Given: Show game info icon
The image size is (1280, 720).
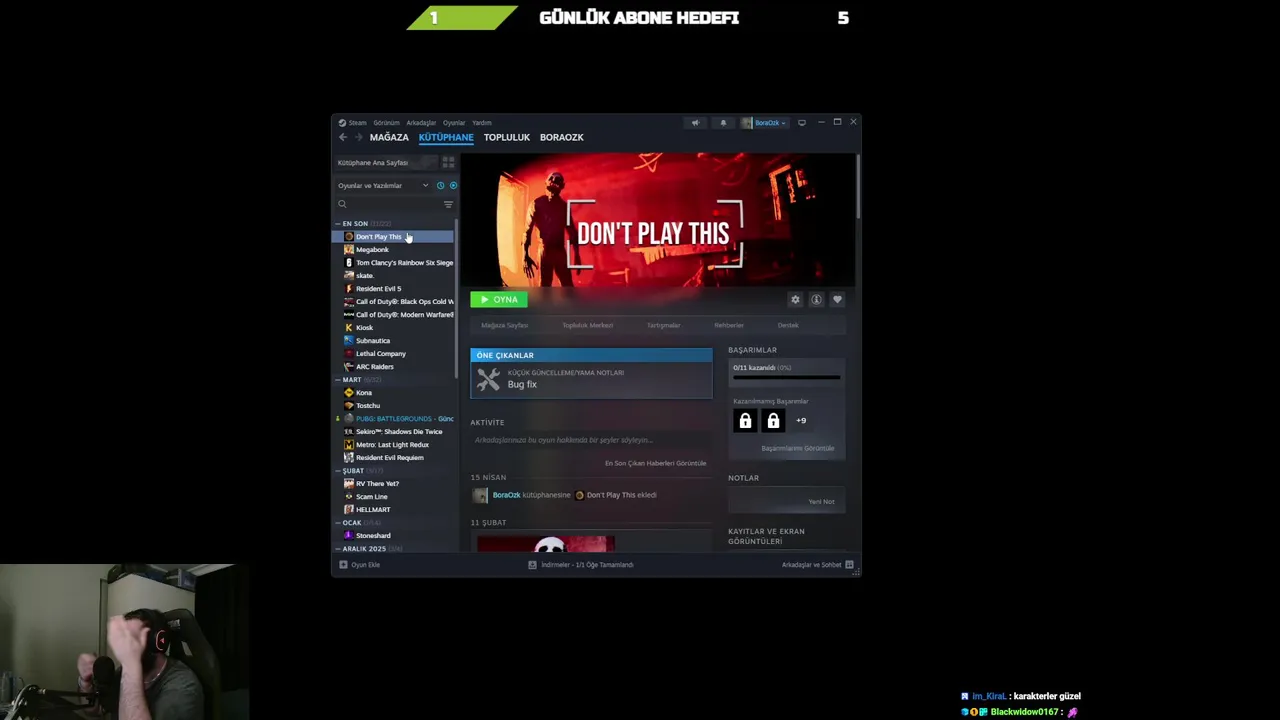Looking at the screenshot, I should tap(816, 299).
